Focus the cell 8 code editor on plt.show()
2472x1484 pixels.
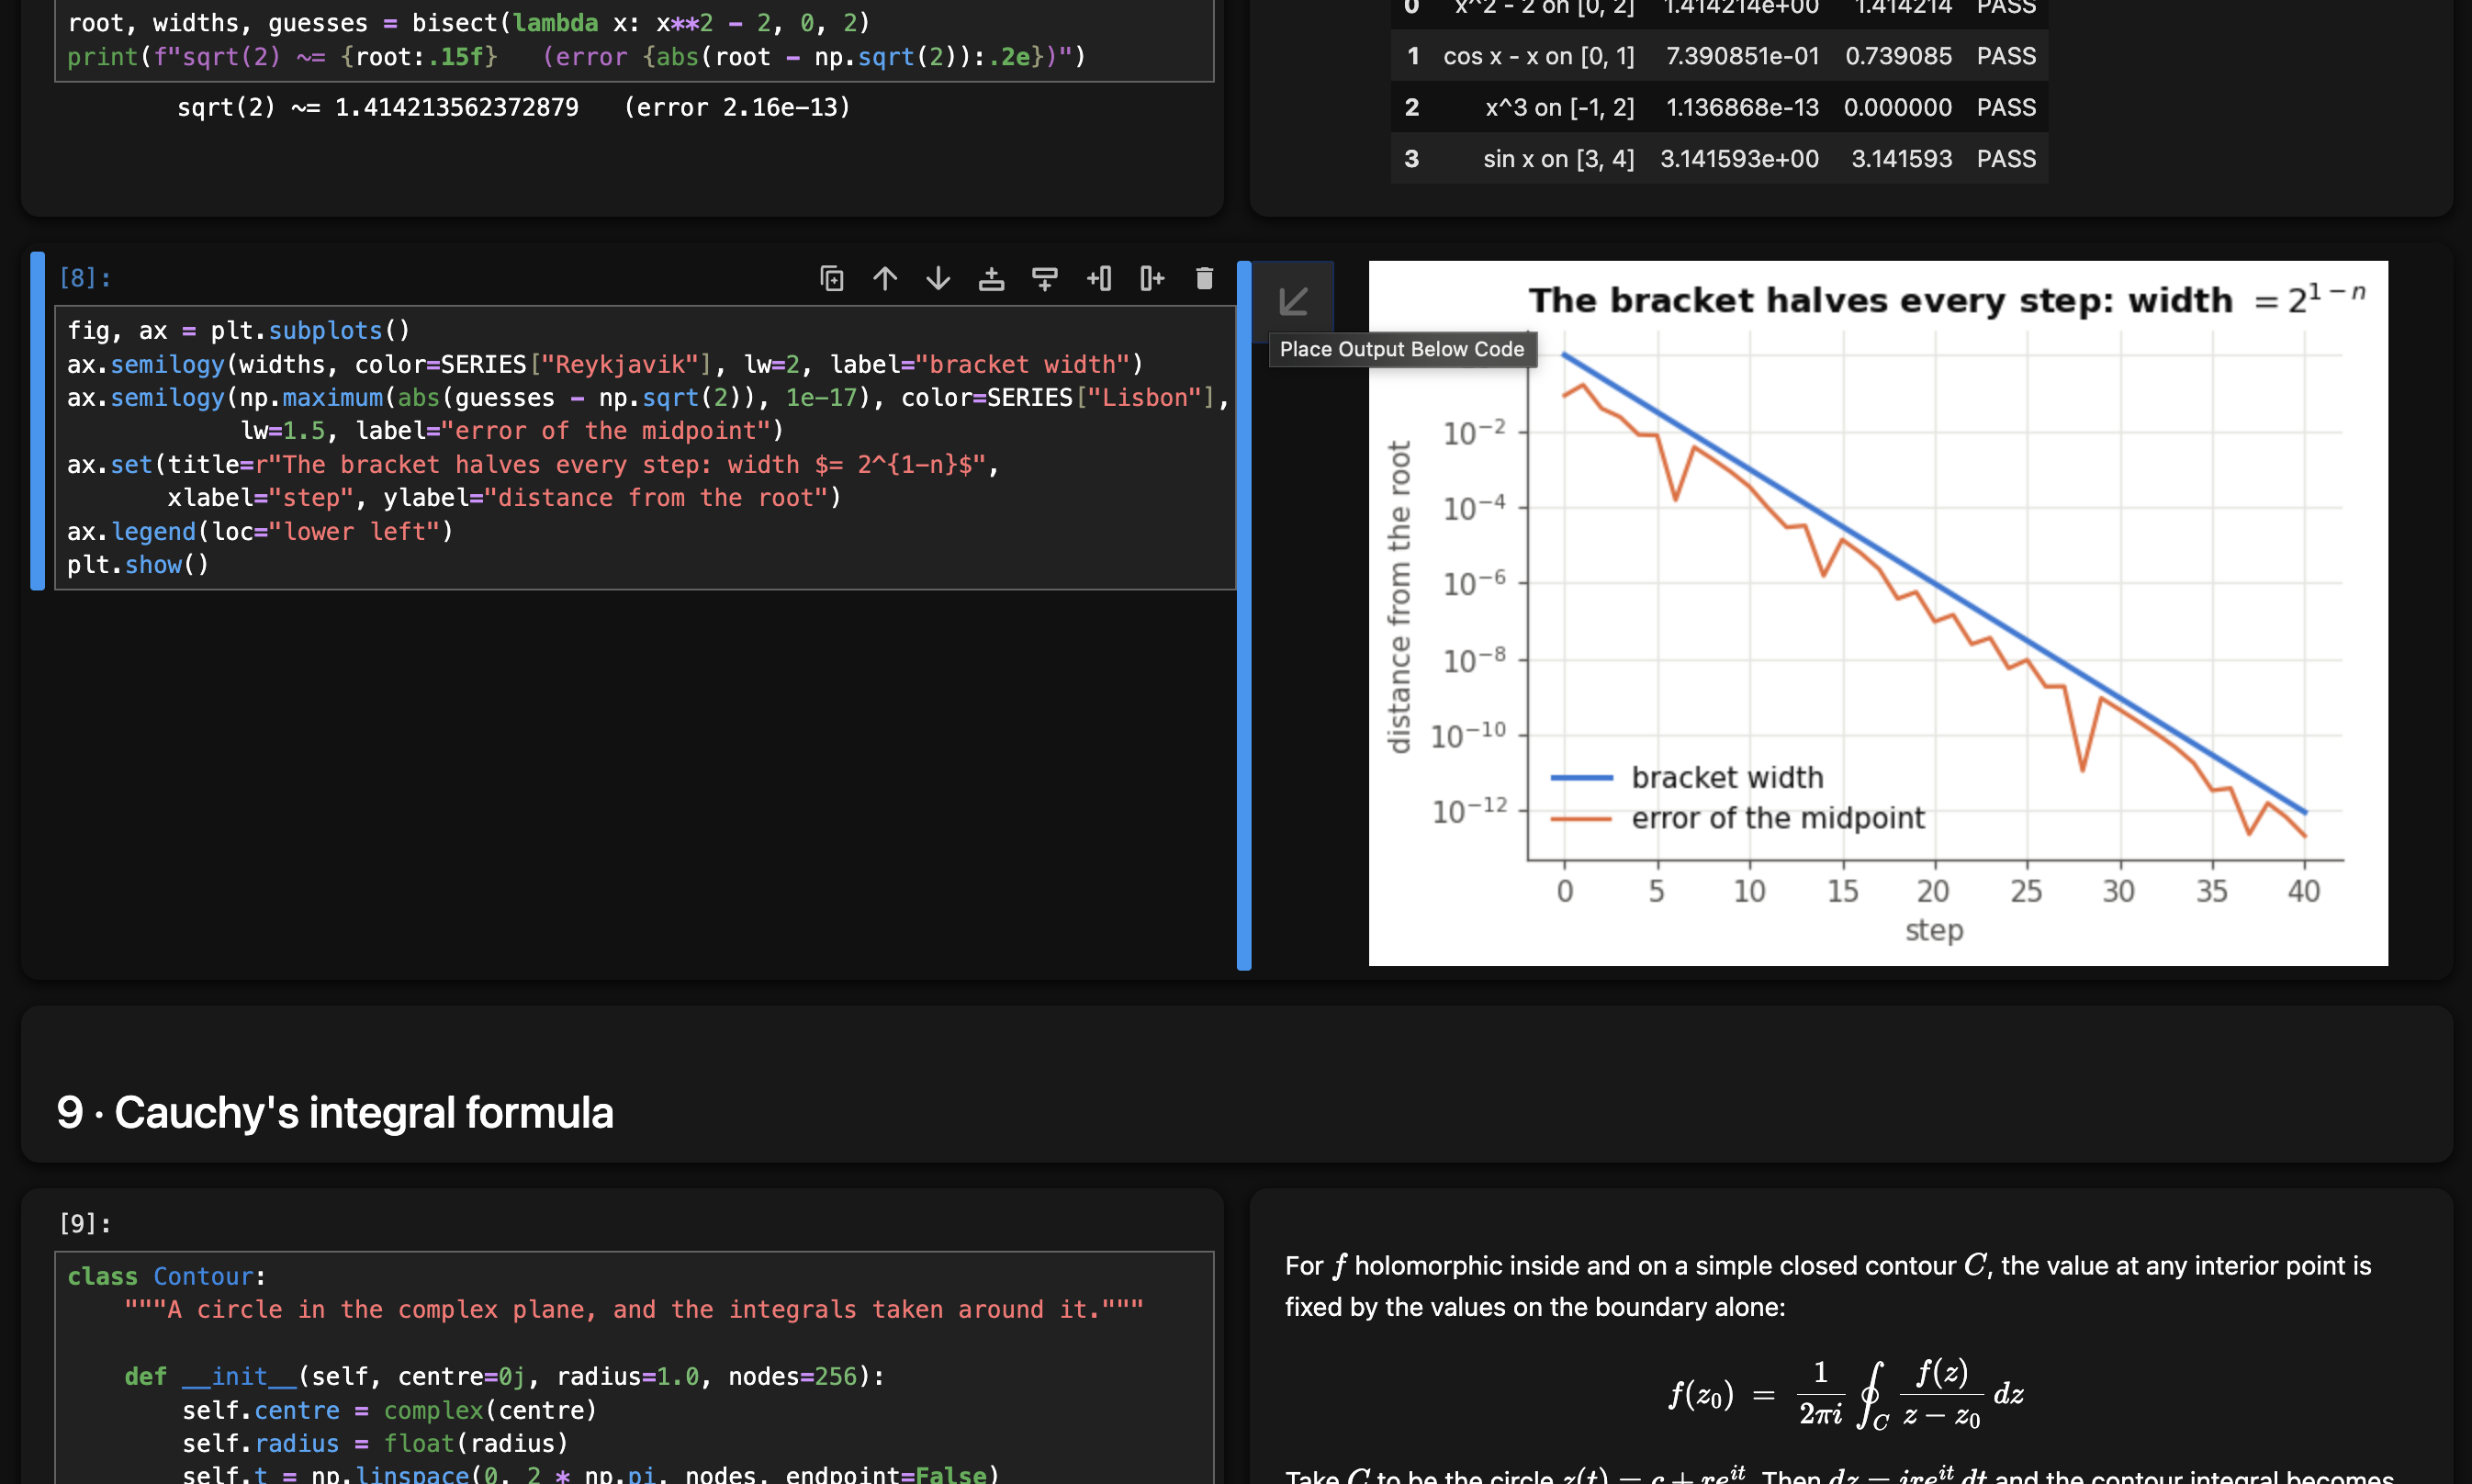click(138, 565)
